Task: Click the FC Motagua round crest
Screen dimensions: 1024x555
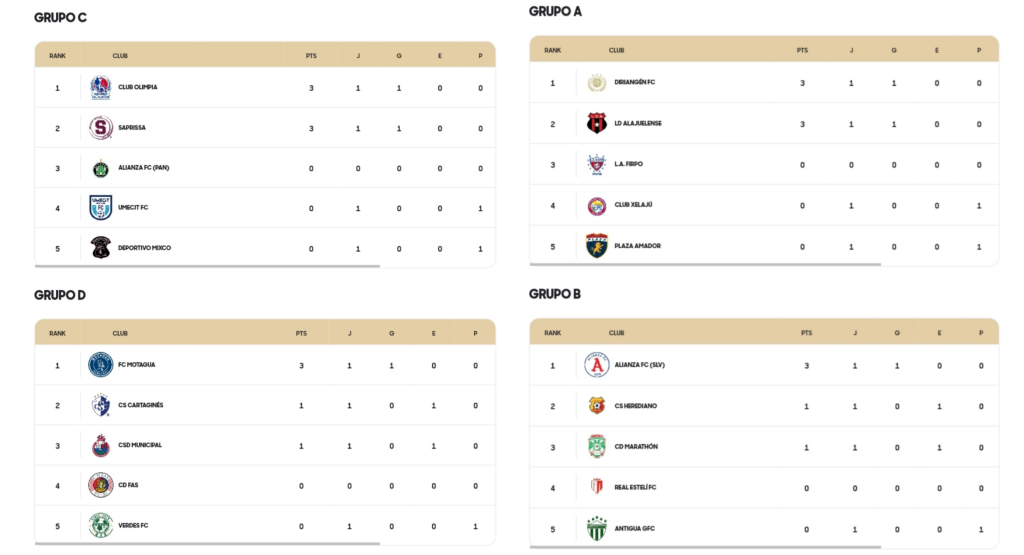Action: (101, 365)
